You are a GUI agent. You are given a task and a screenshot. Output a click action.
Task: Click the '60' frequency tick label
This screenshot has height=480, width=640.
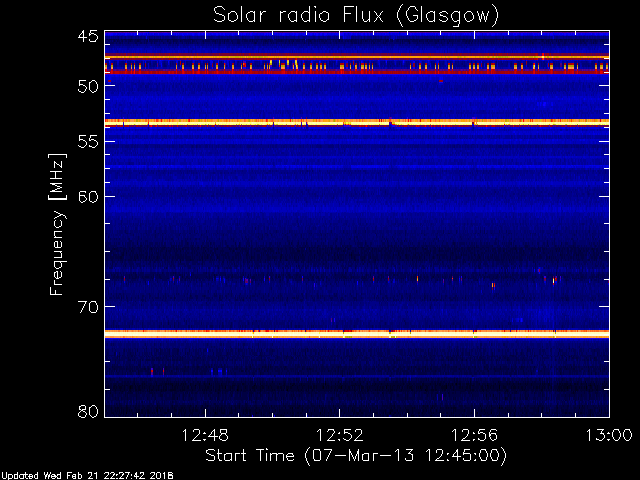point(88,196)
